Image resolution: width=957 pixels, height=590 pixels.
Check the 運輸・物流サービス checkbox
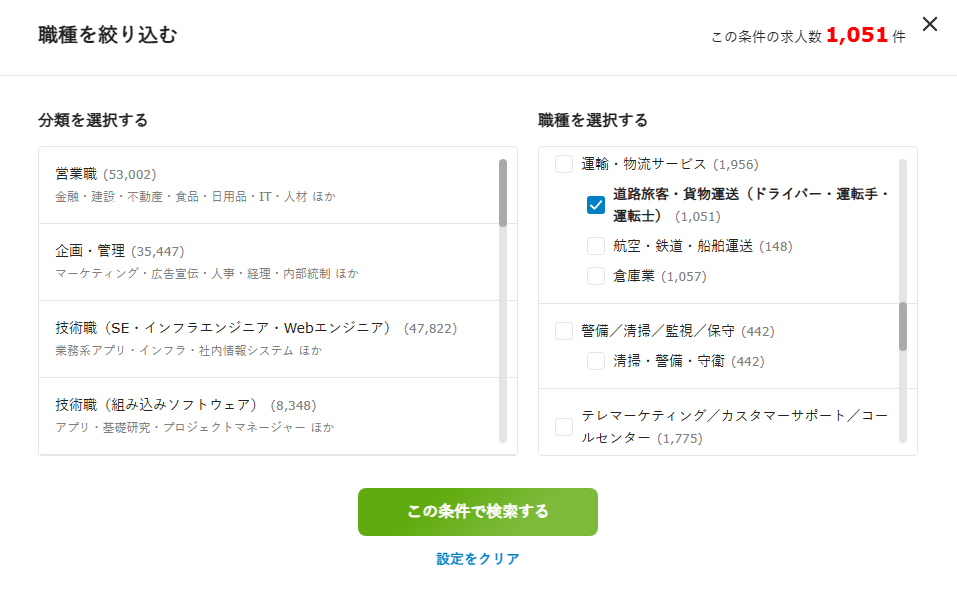click(563, 164)
